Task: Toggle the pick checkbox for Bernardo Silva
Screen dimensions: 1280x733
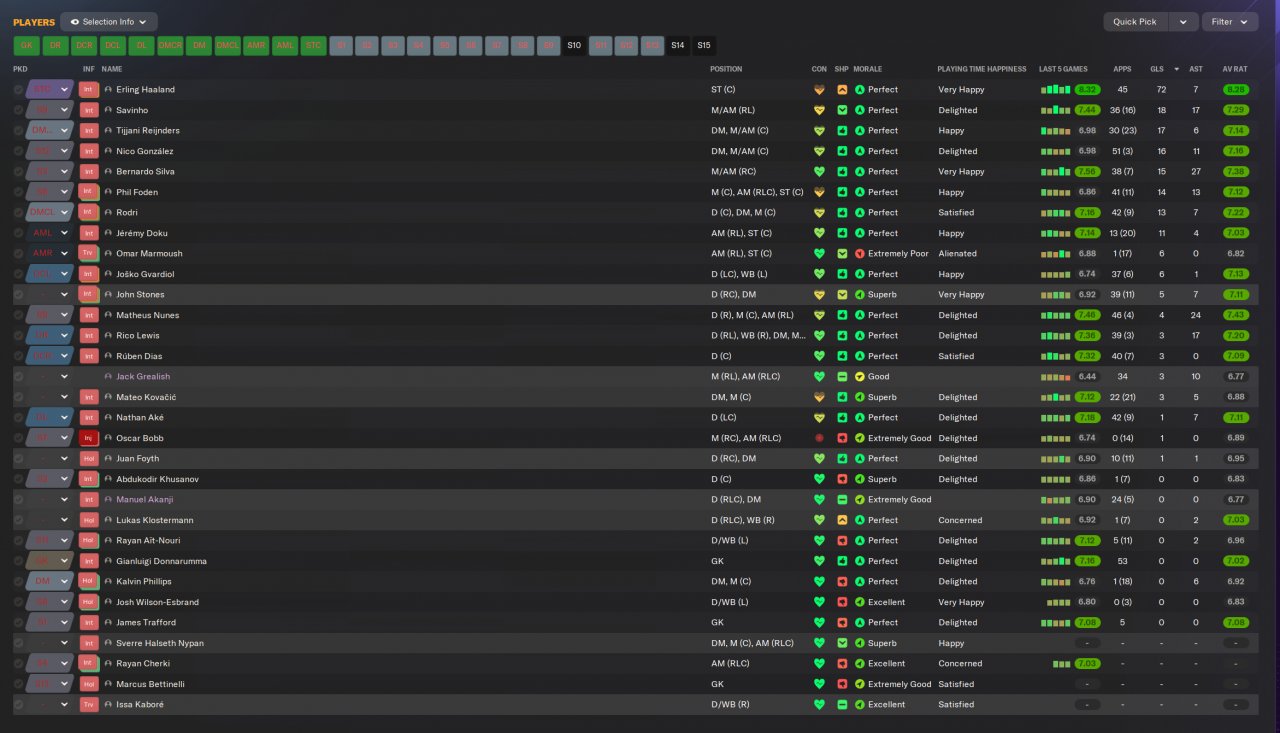Action: (x=18, y=172)
